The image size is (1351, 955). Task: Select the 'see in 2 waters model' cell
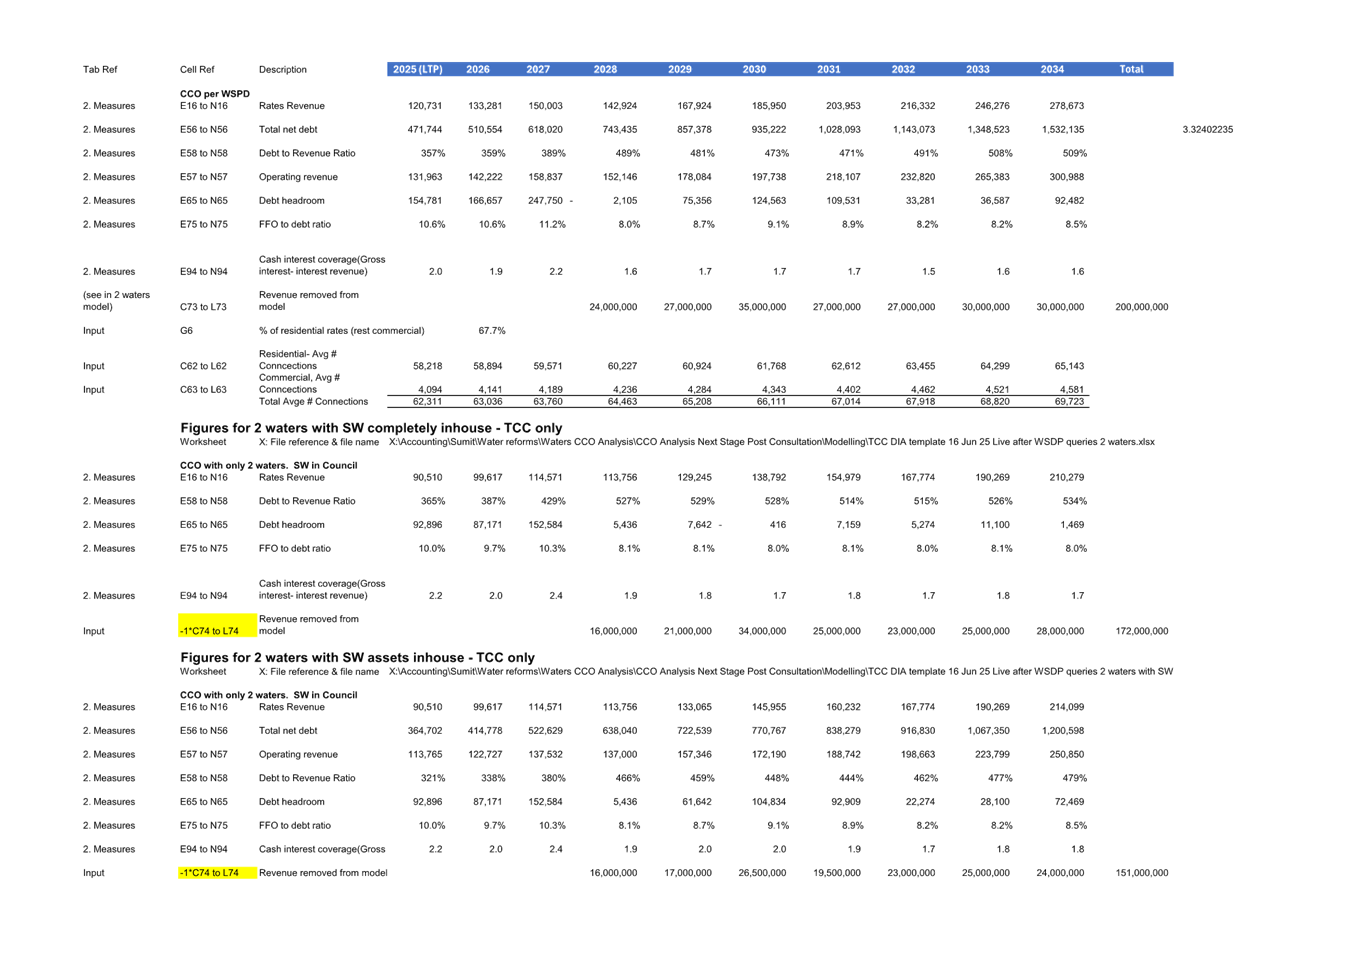point(115,301)
